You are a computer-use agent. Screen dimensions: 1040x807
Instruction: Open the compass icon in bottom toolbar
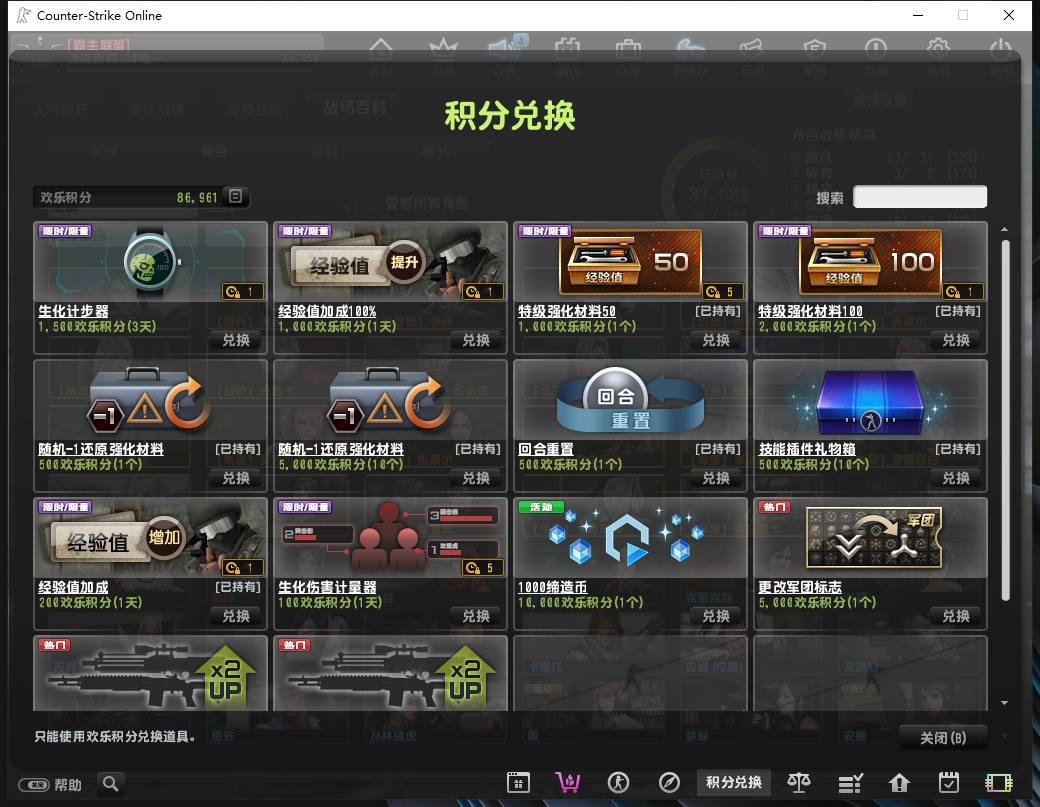point(669,782)
